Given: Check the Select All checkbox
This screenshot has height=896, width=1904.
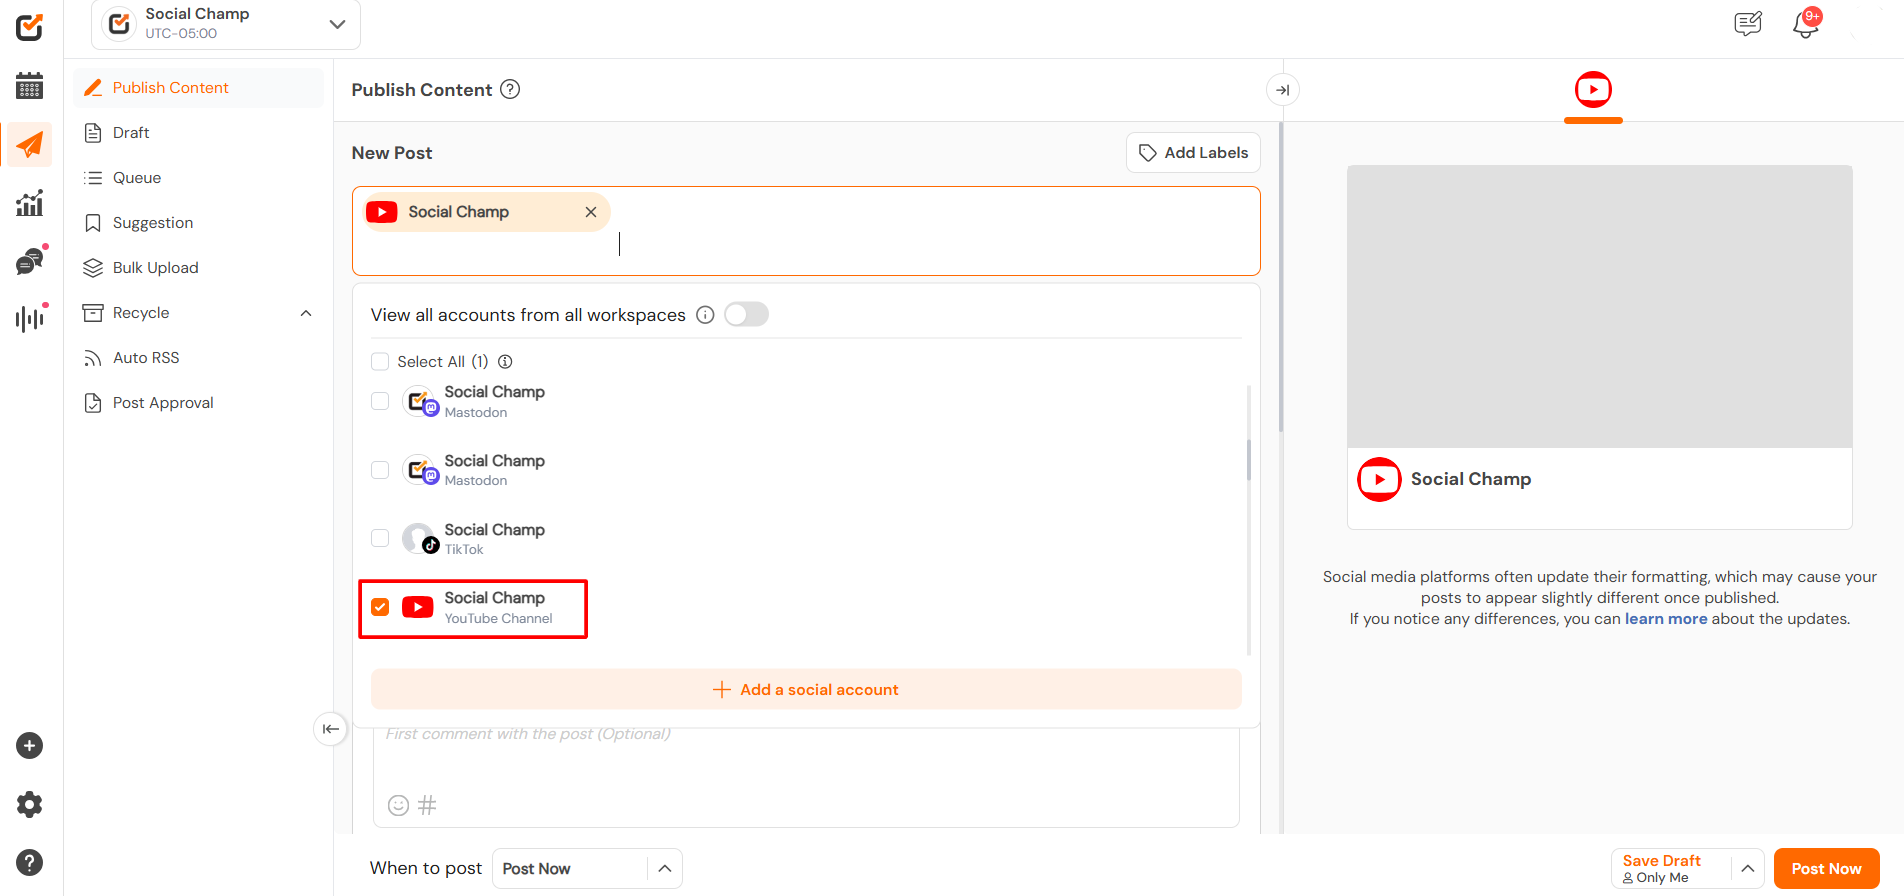Looking at the screenshot, I should tap(380, 362).
